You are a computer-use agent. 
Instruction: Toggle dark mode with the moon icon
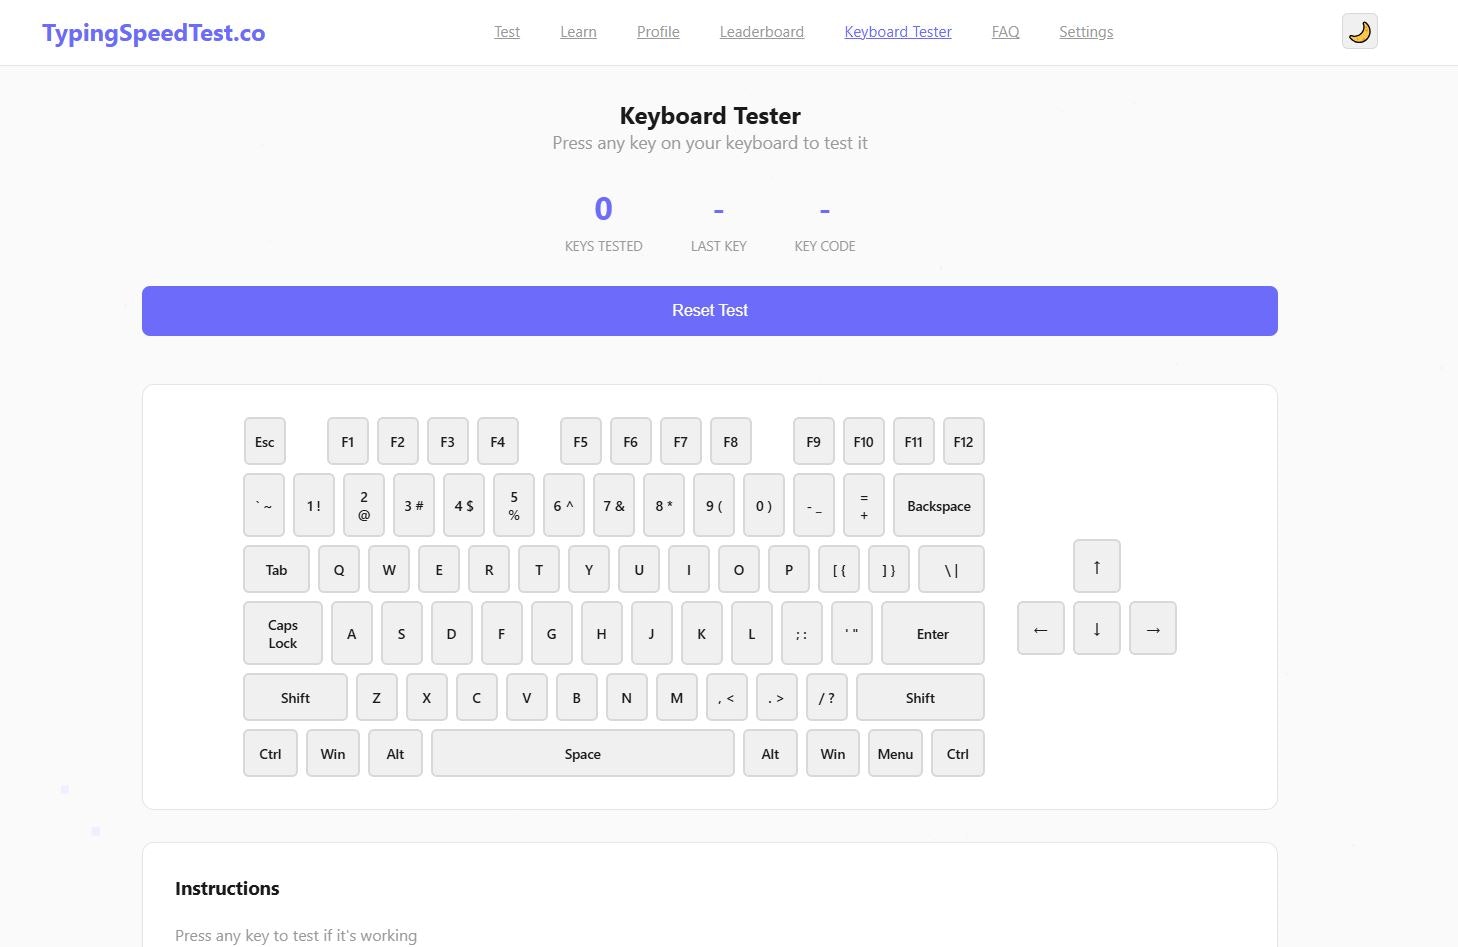tap(1359, 31)
